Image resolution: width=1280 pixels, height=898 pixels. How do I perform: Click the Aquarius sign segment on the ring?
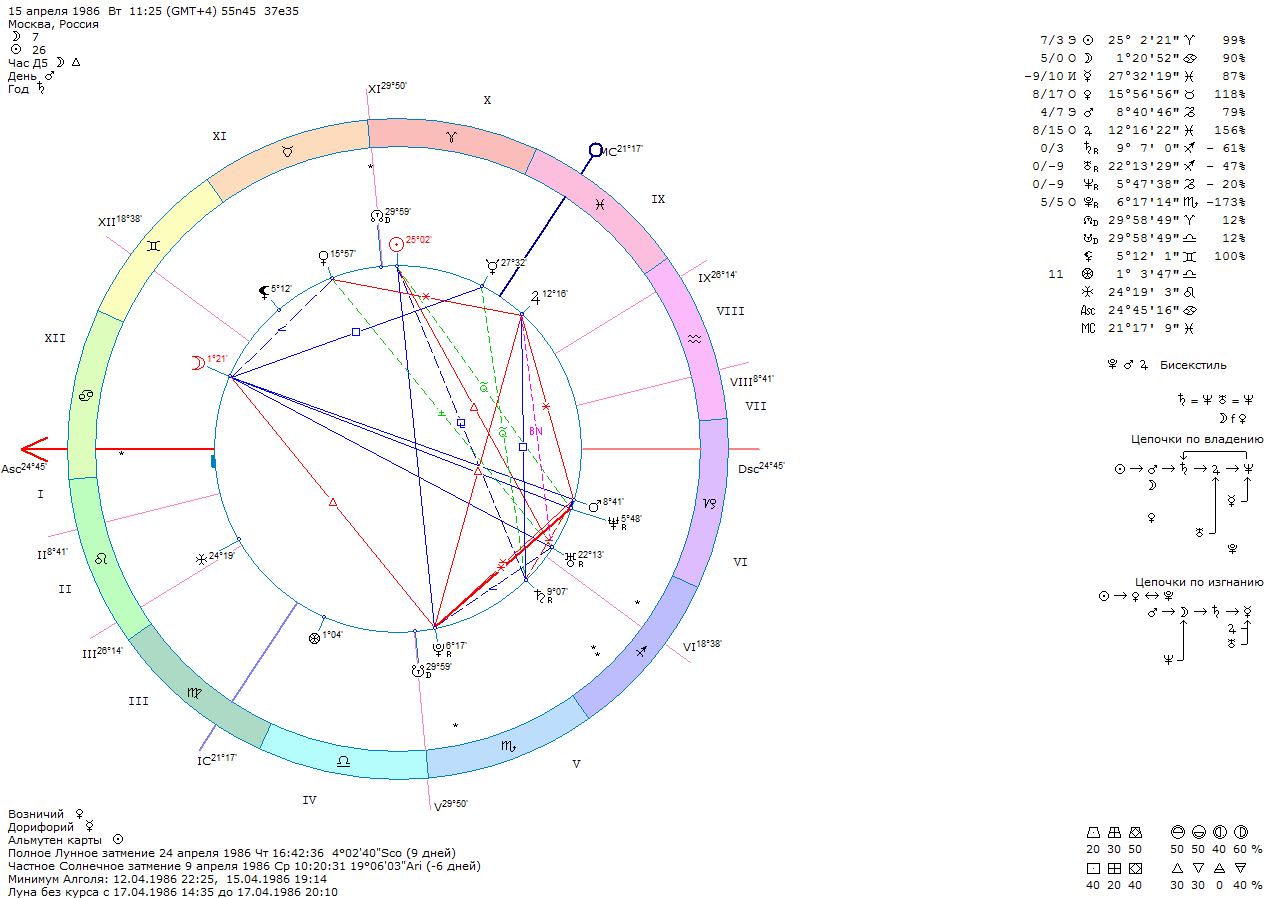(695, 340)
